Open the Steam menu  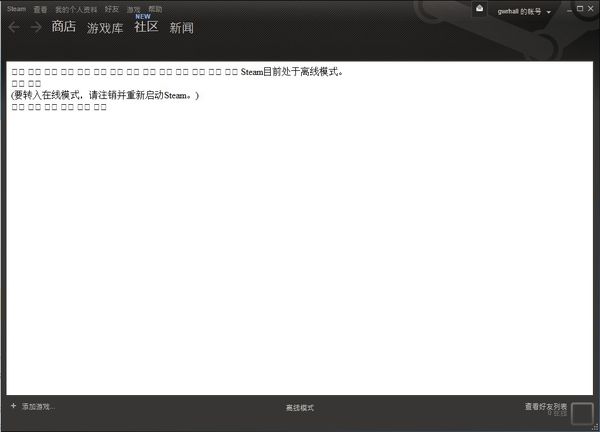(x=16, y=9)
